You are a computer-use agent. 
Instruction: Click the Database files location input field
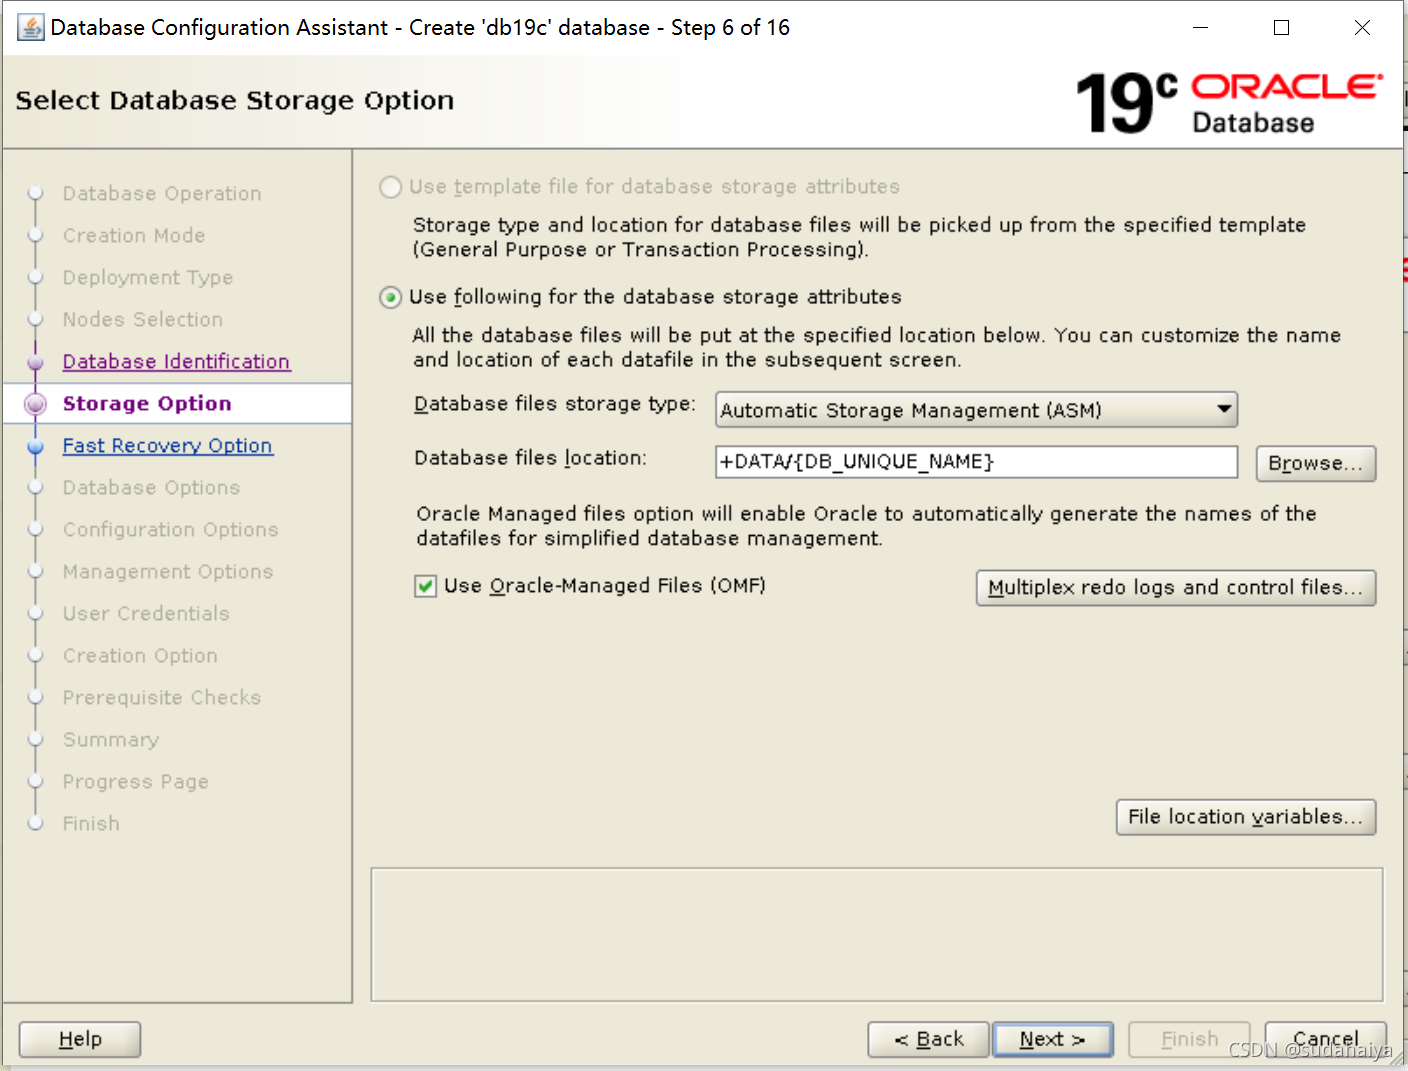(x=976, y=462)
